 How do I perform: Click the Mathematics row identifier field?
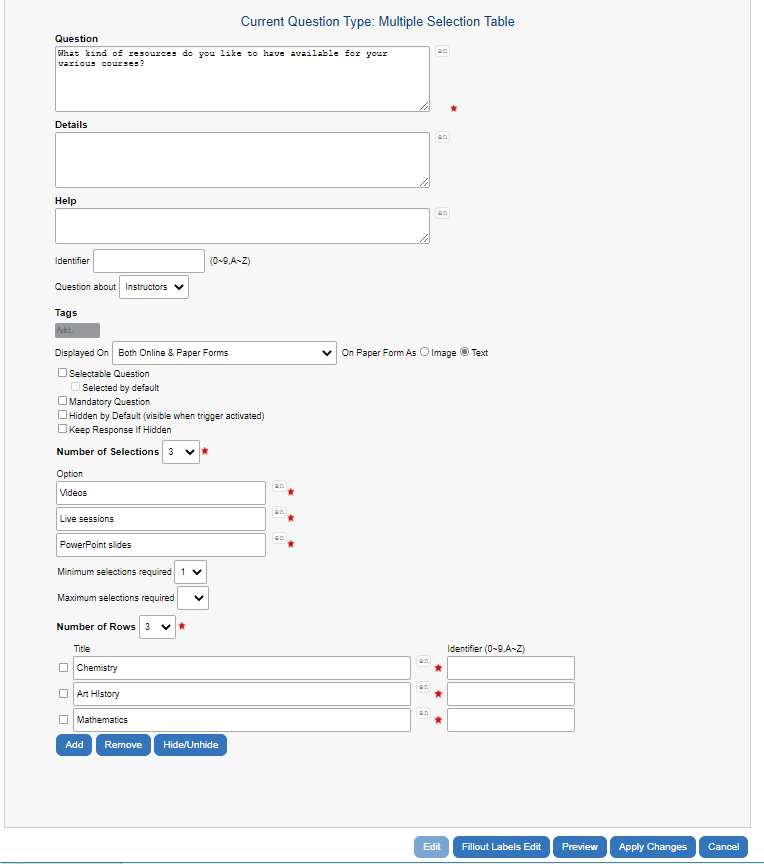(511, 720)
